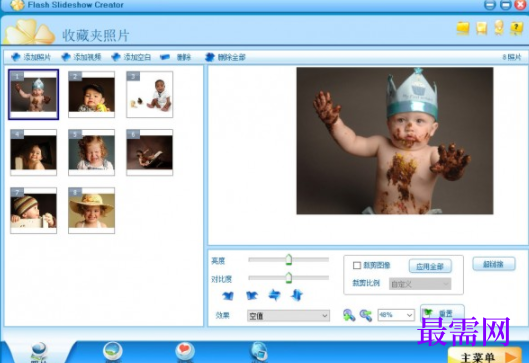Open the 效果 effect dropdown showing 空值
Image resolution: width=529 pixels, height=363 pixels.
[288, 316]
